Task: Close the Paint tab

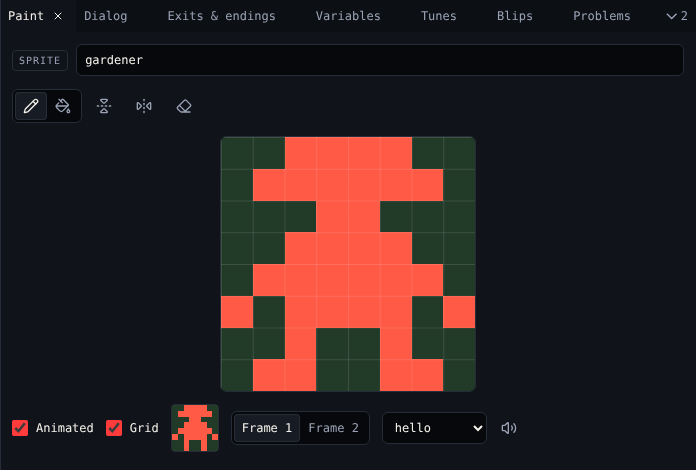Action: point(58,16)
